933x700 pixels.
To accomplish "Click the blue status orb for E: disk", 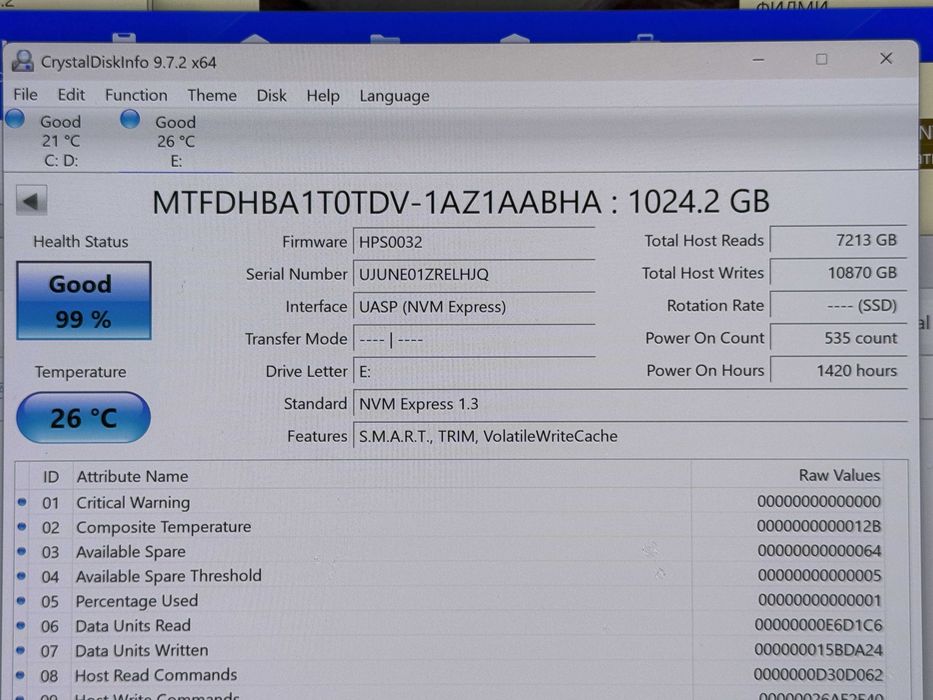I will (x=130, y=119).
